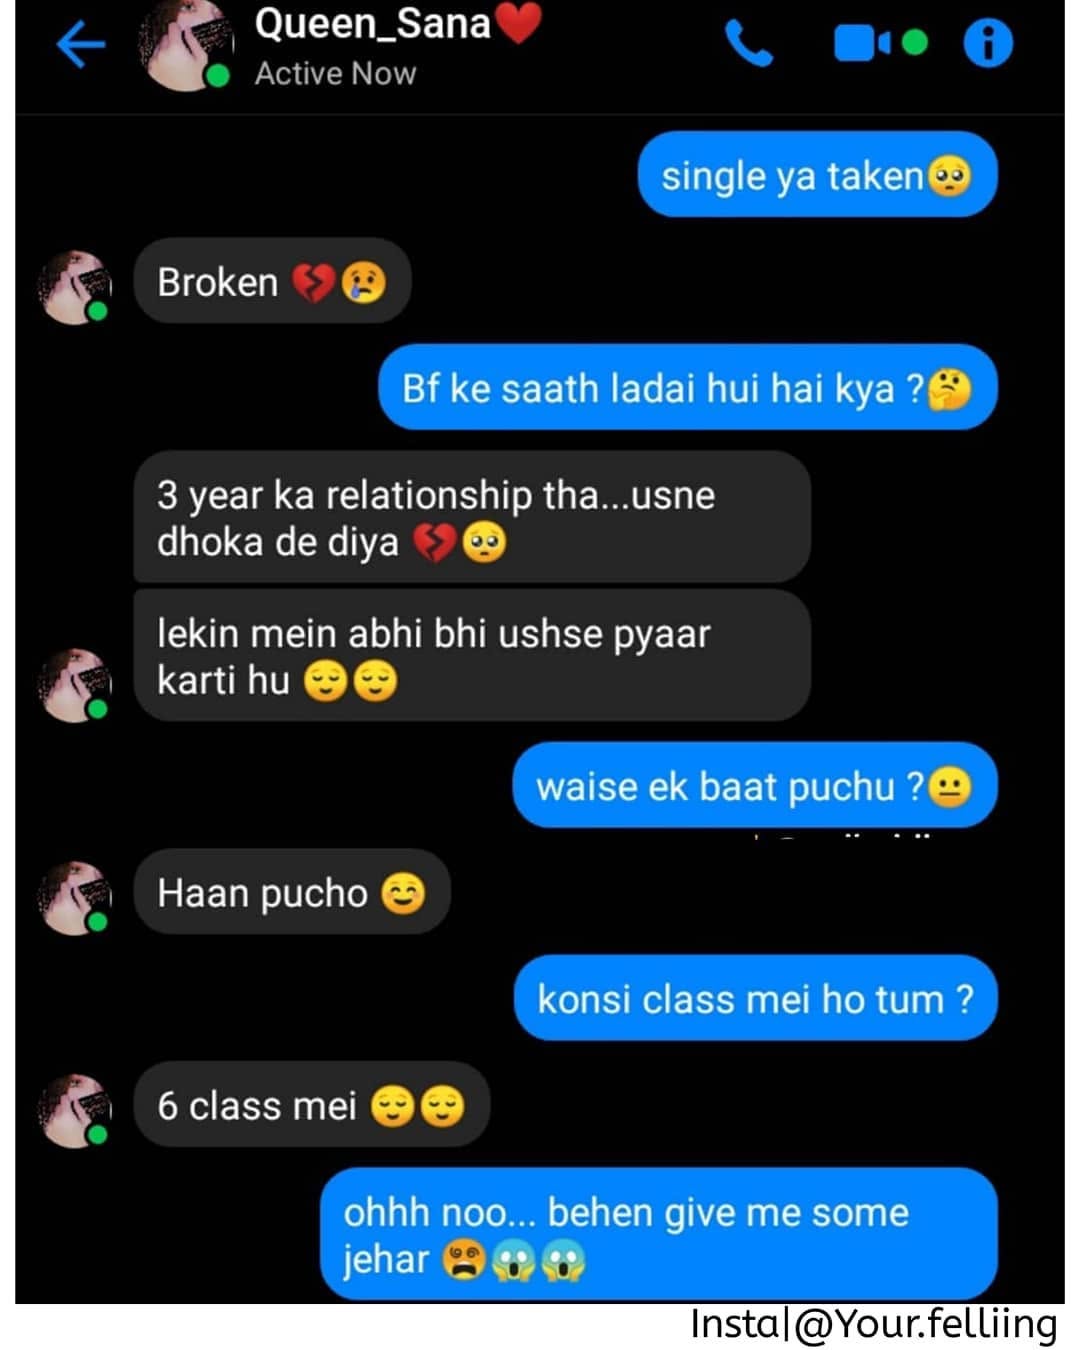Tap the '6 class mei' reply bubble

coord(311,1105)
